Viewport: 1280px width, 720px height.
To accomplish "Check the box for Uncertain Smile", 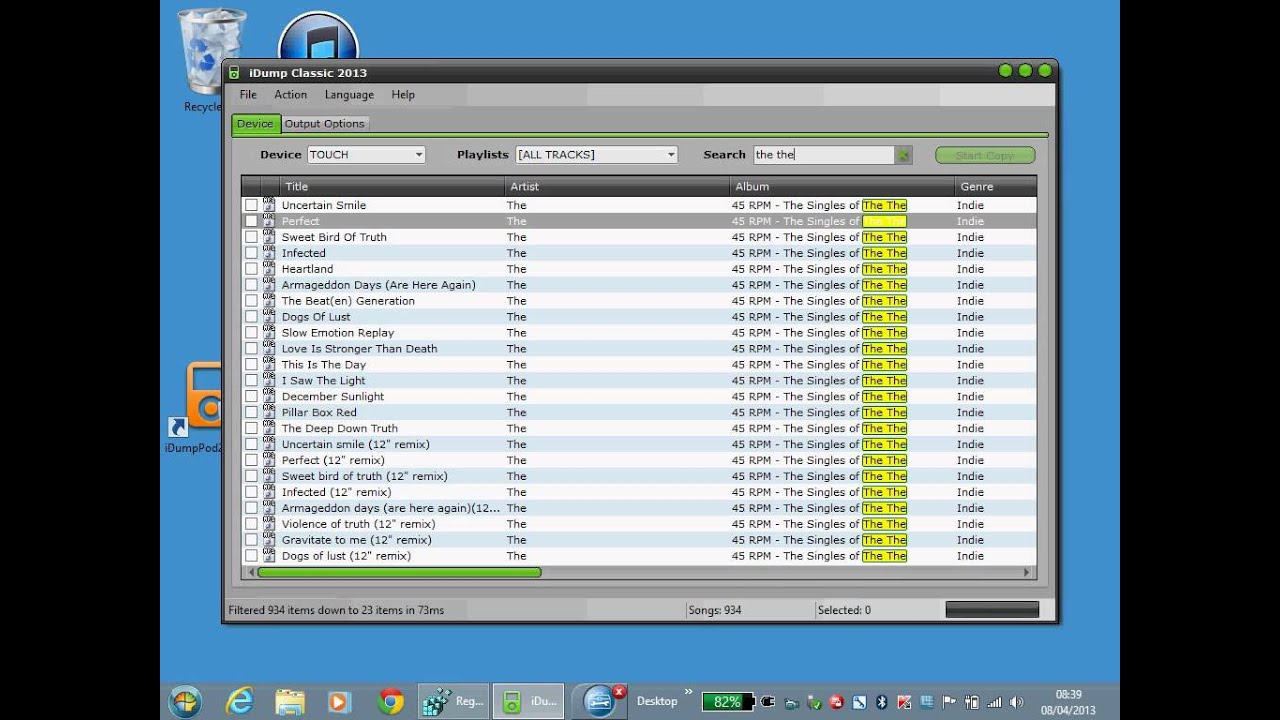I will point(251,205).
